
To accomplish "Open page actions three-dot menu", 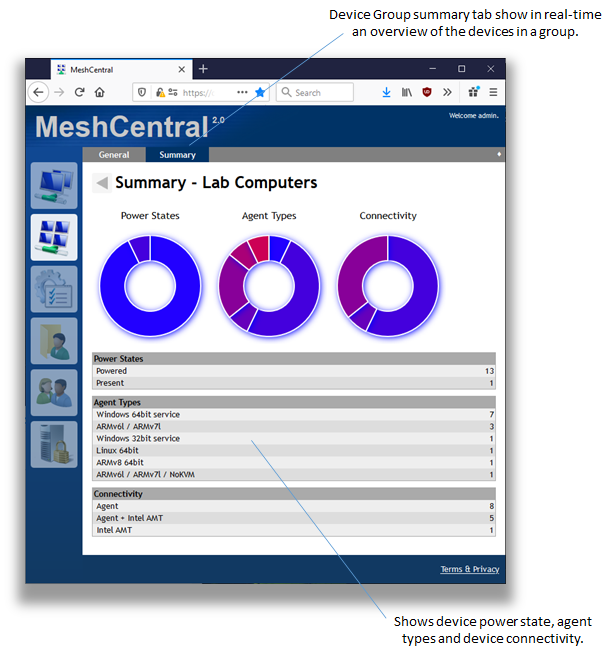I will [x=242, y=92].
